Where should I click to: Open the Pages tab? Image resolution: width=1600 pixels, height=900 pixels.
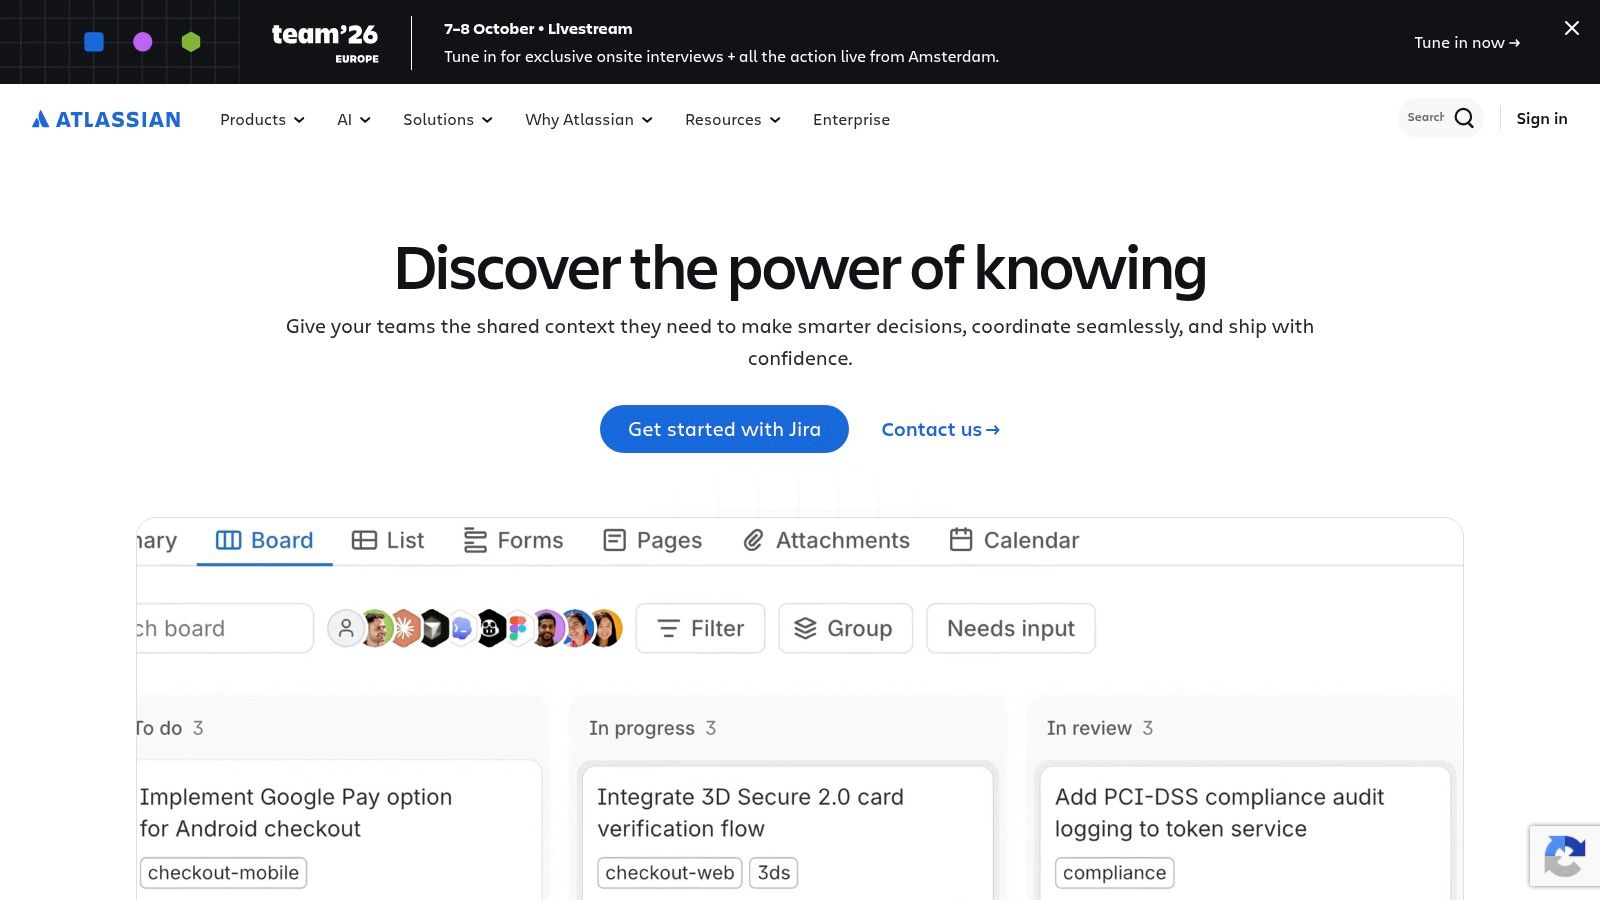(x=652, y=540)
